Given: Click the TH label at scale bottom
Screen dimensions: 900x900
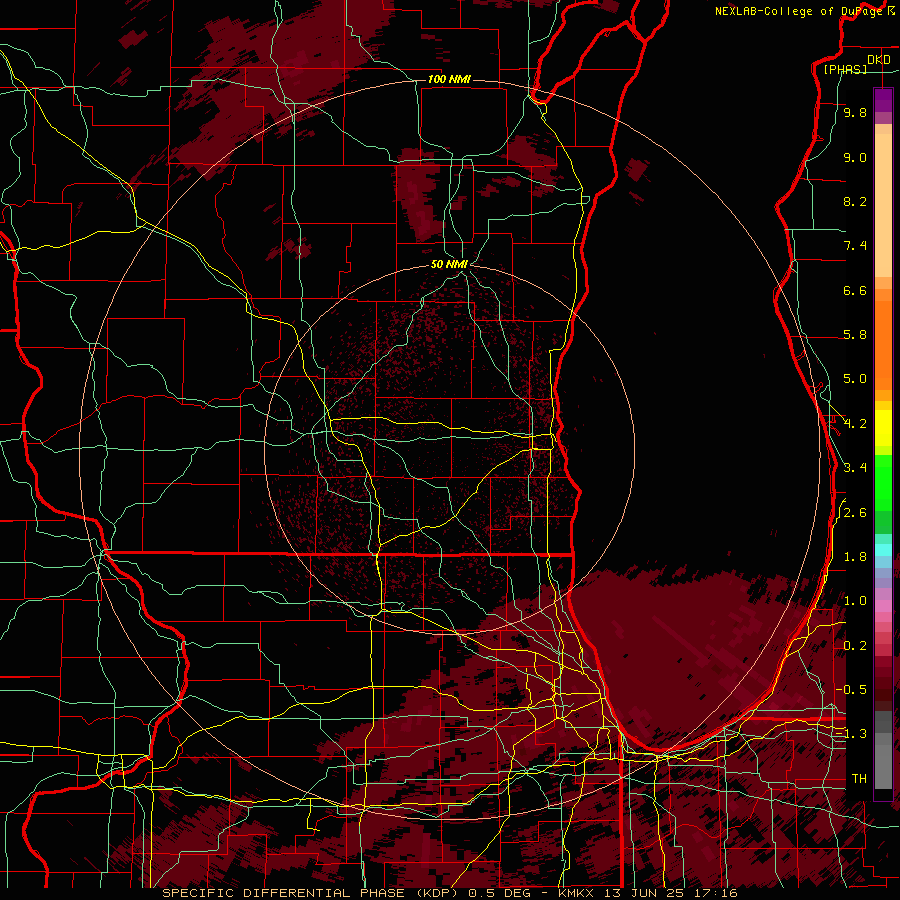Looking at the screenshot, I should (859, 779).
